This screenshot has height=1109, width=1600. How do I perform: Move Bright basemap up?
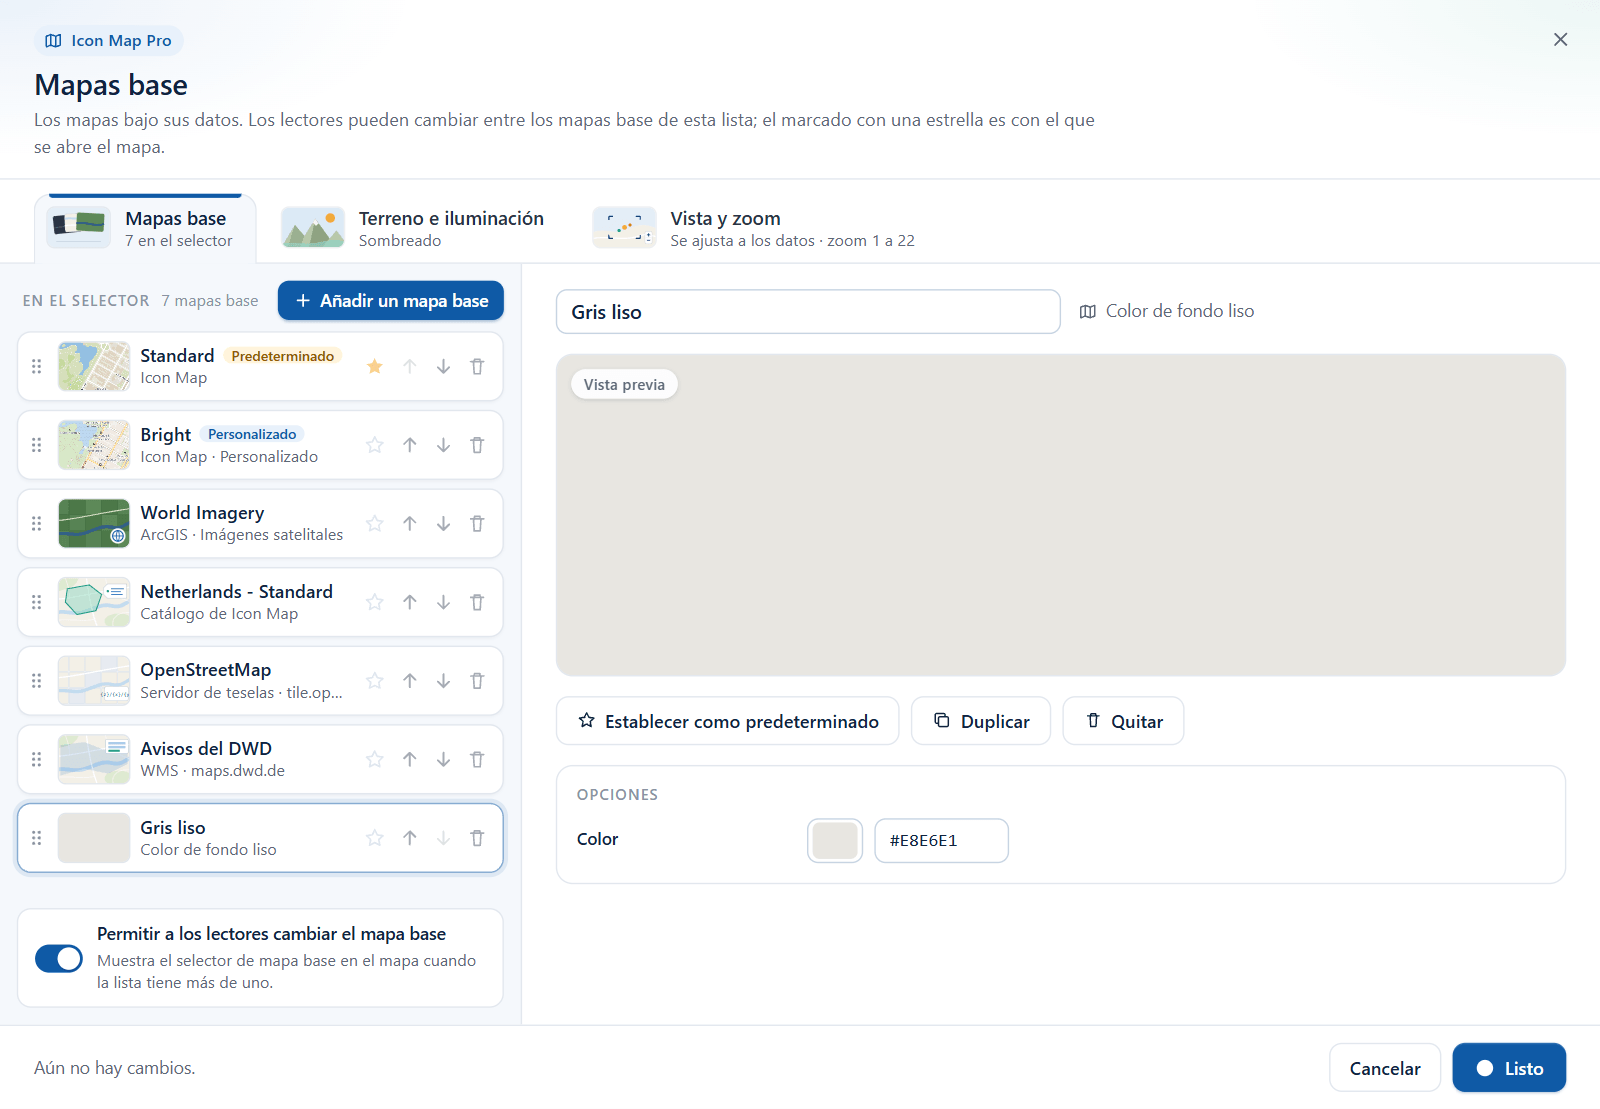pyautogui.click(x=409, y=445)
